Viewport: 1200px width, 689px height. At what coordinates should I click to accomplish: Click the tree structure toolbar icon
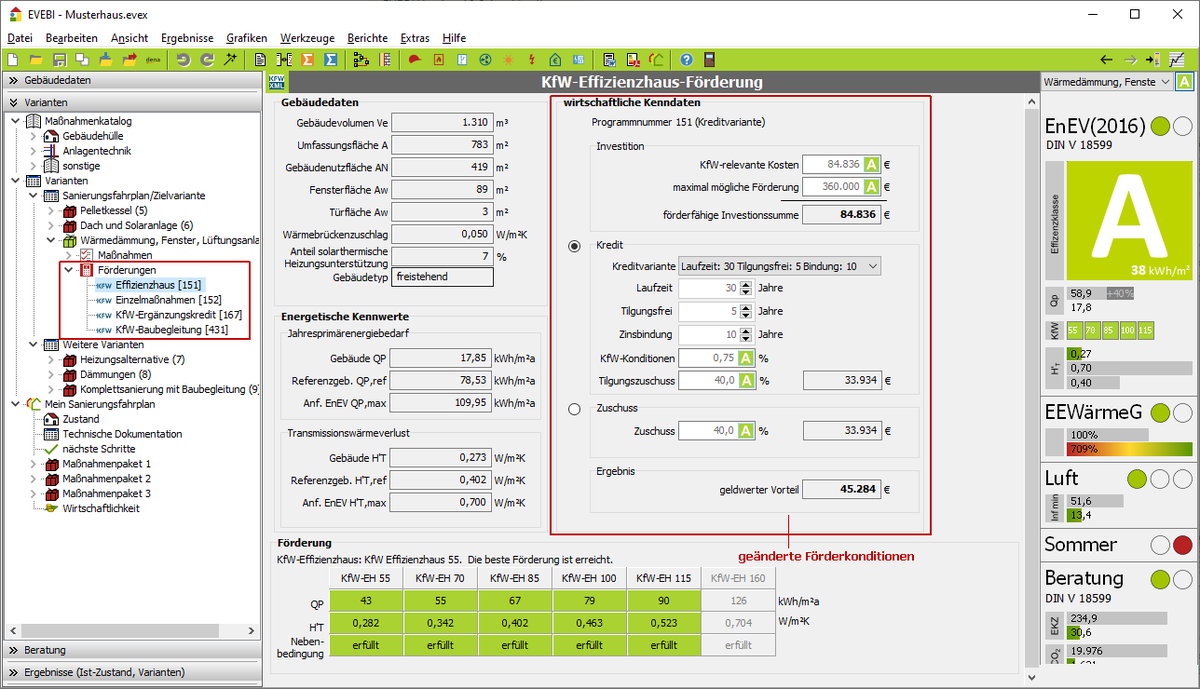(x=362, y=60)
